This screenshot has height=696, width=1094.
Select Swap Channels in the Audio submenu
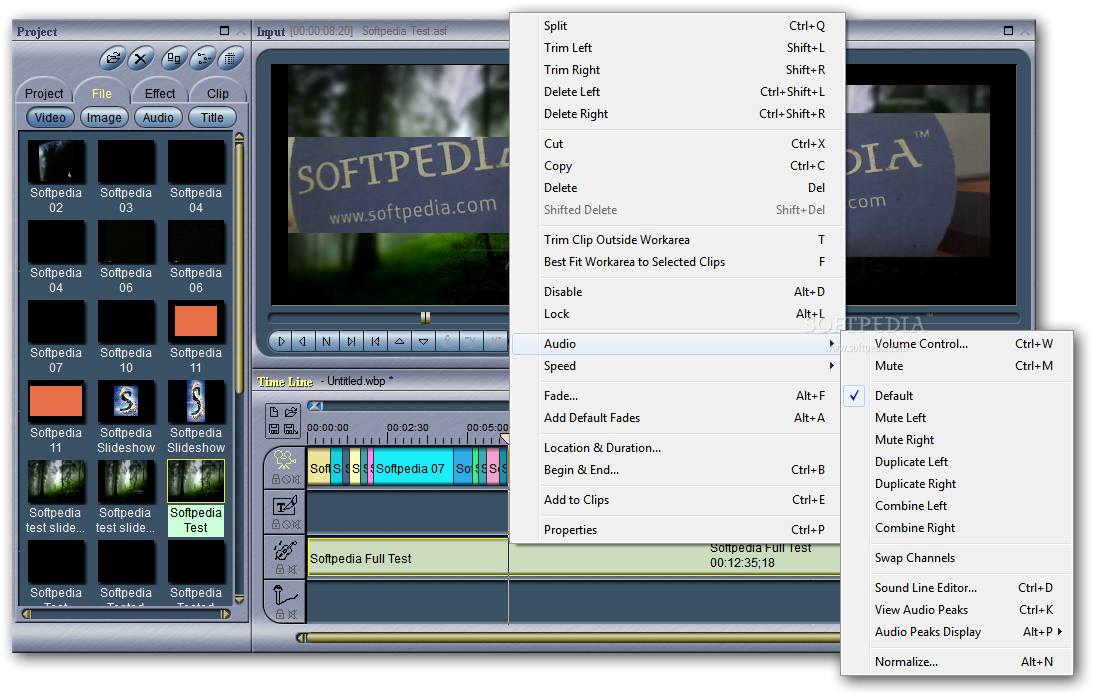pyautogui.click(x=957, y=558)
